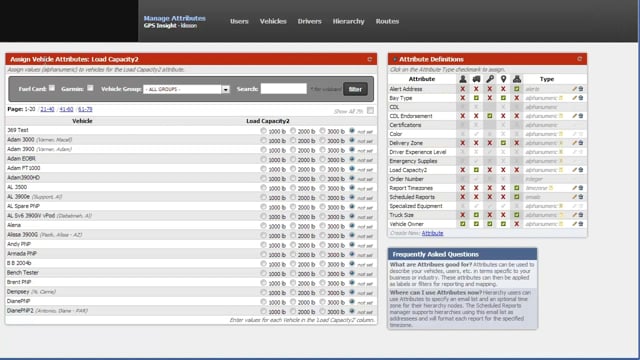Click the Filter button

355,89
